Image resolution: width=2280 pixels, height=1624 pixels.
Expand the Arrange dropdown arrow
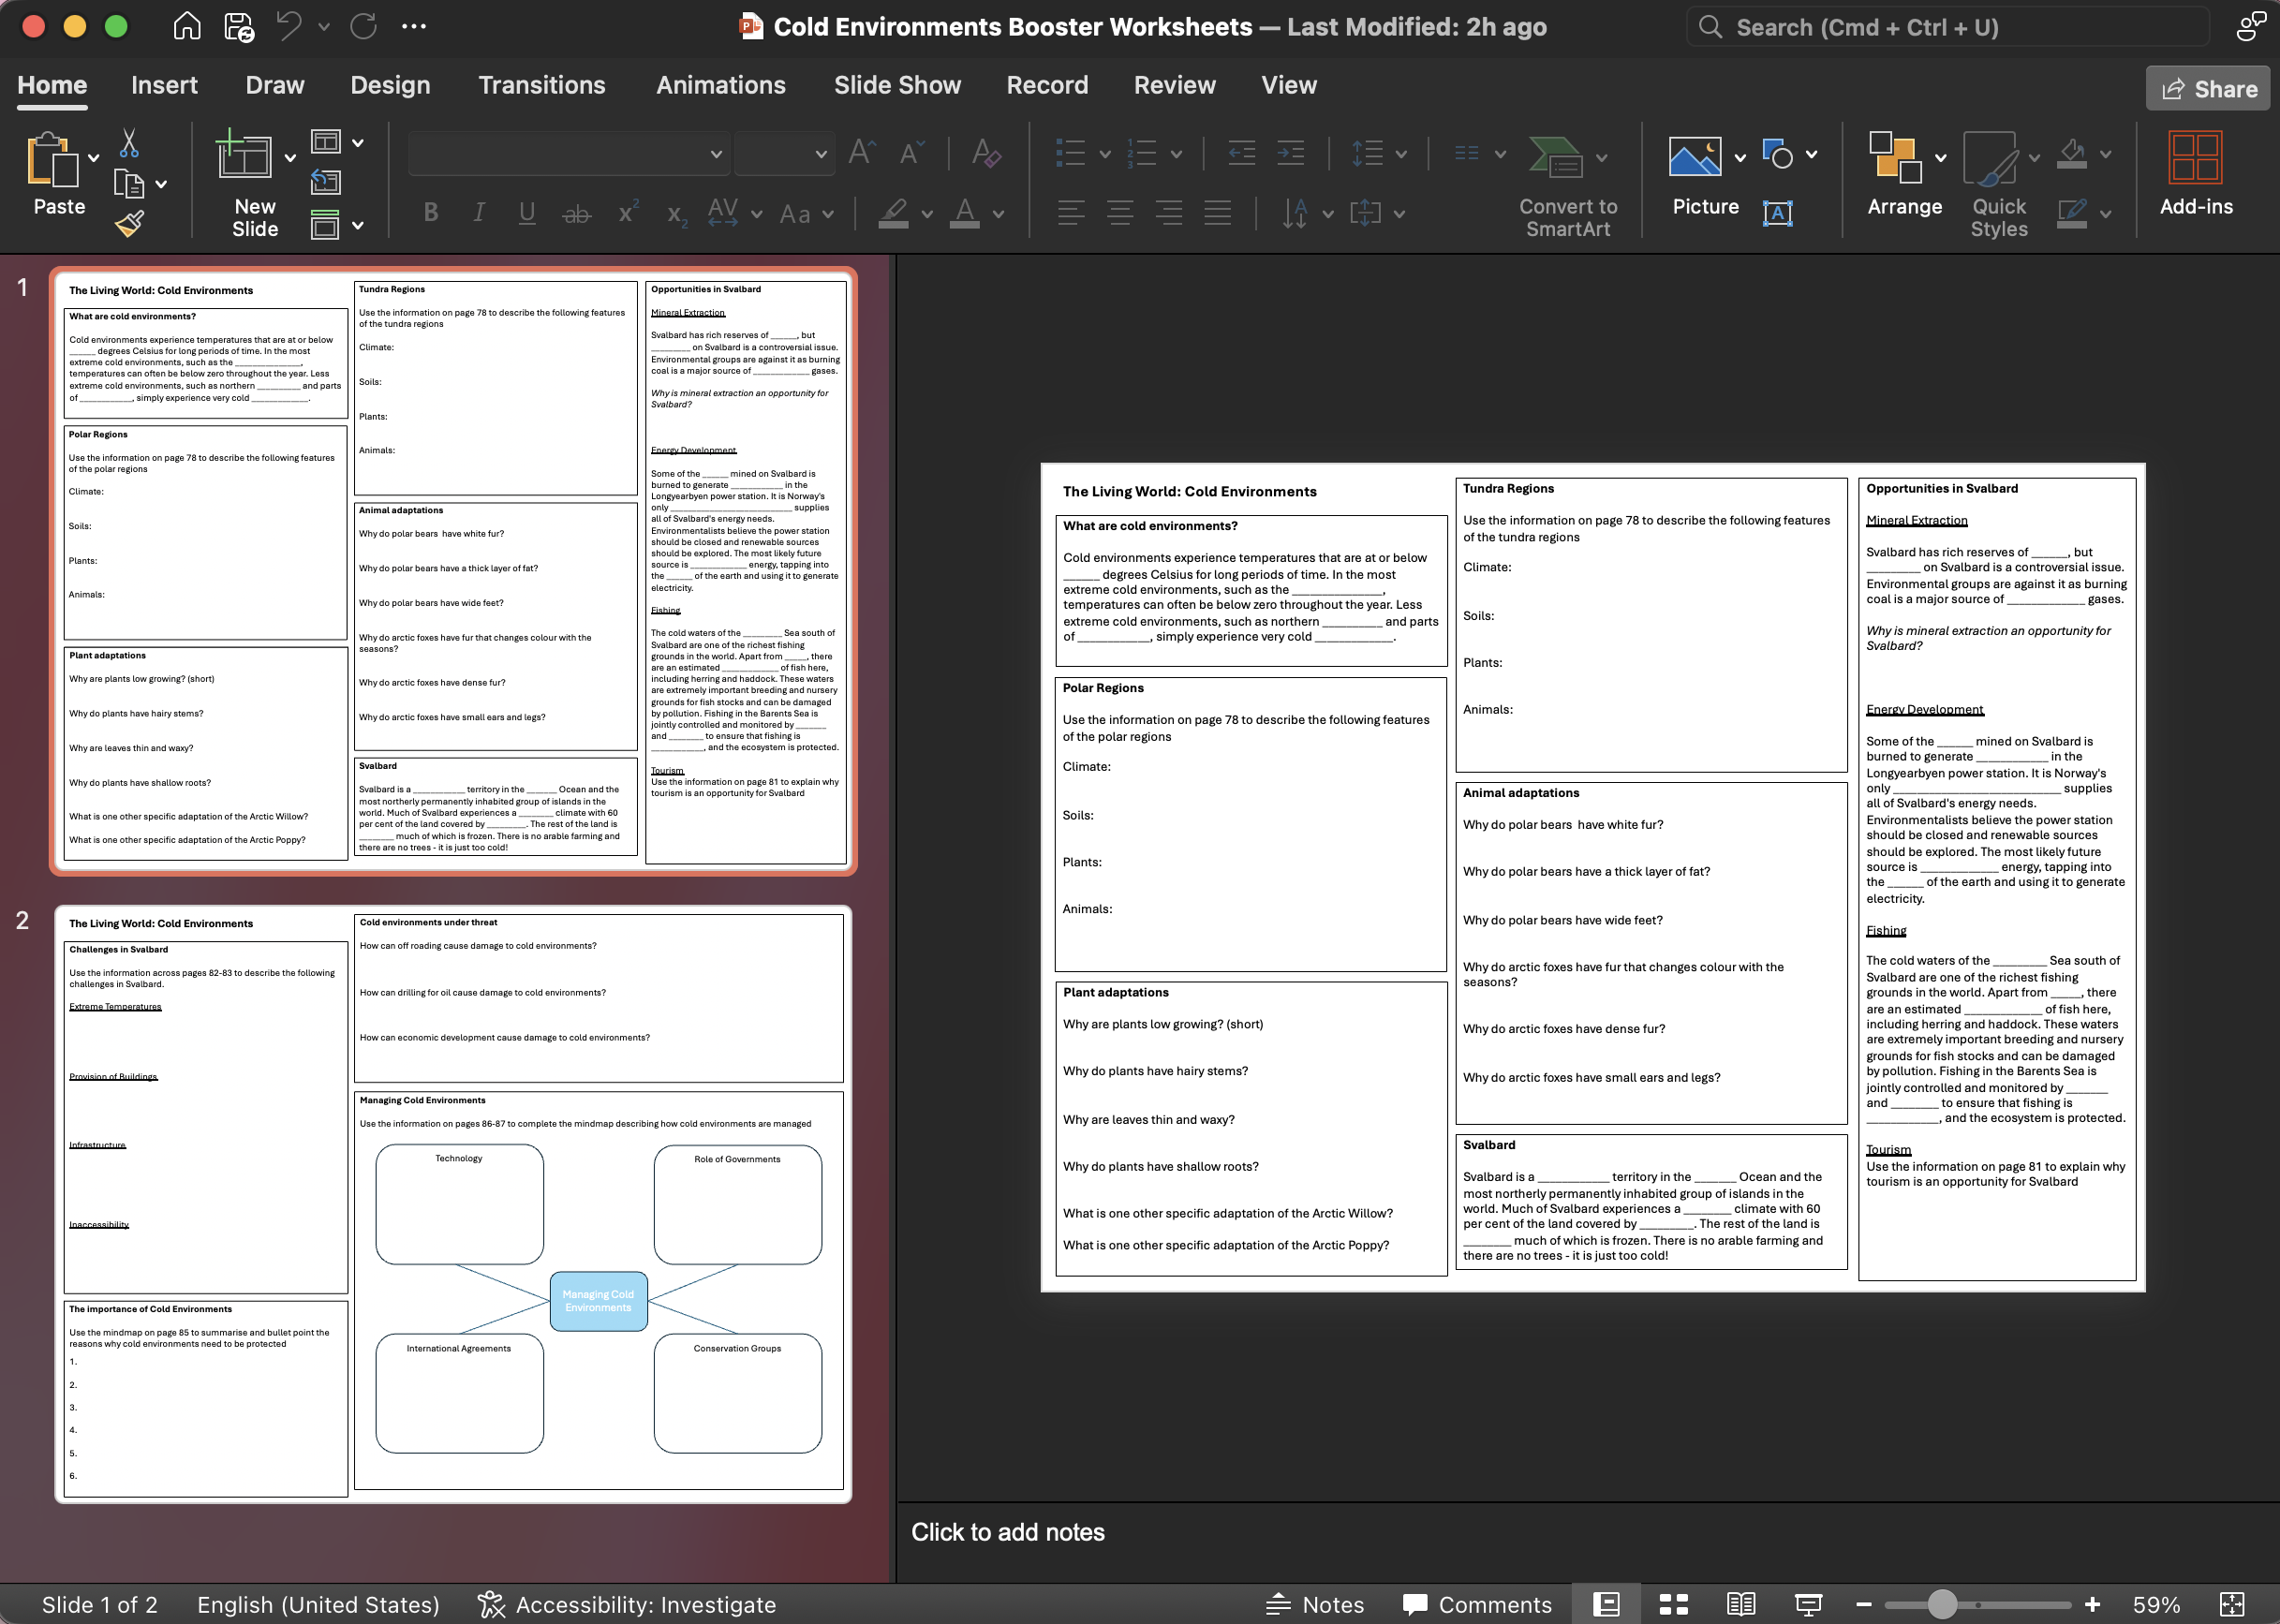[x=1940, y=158]
